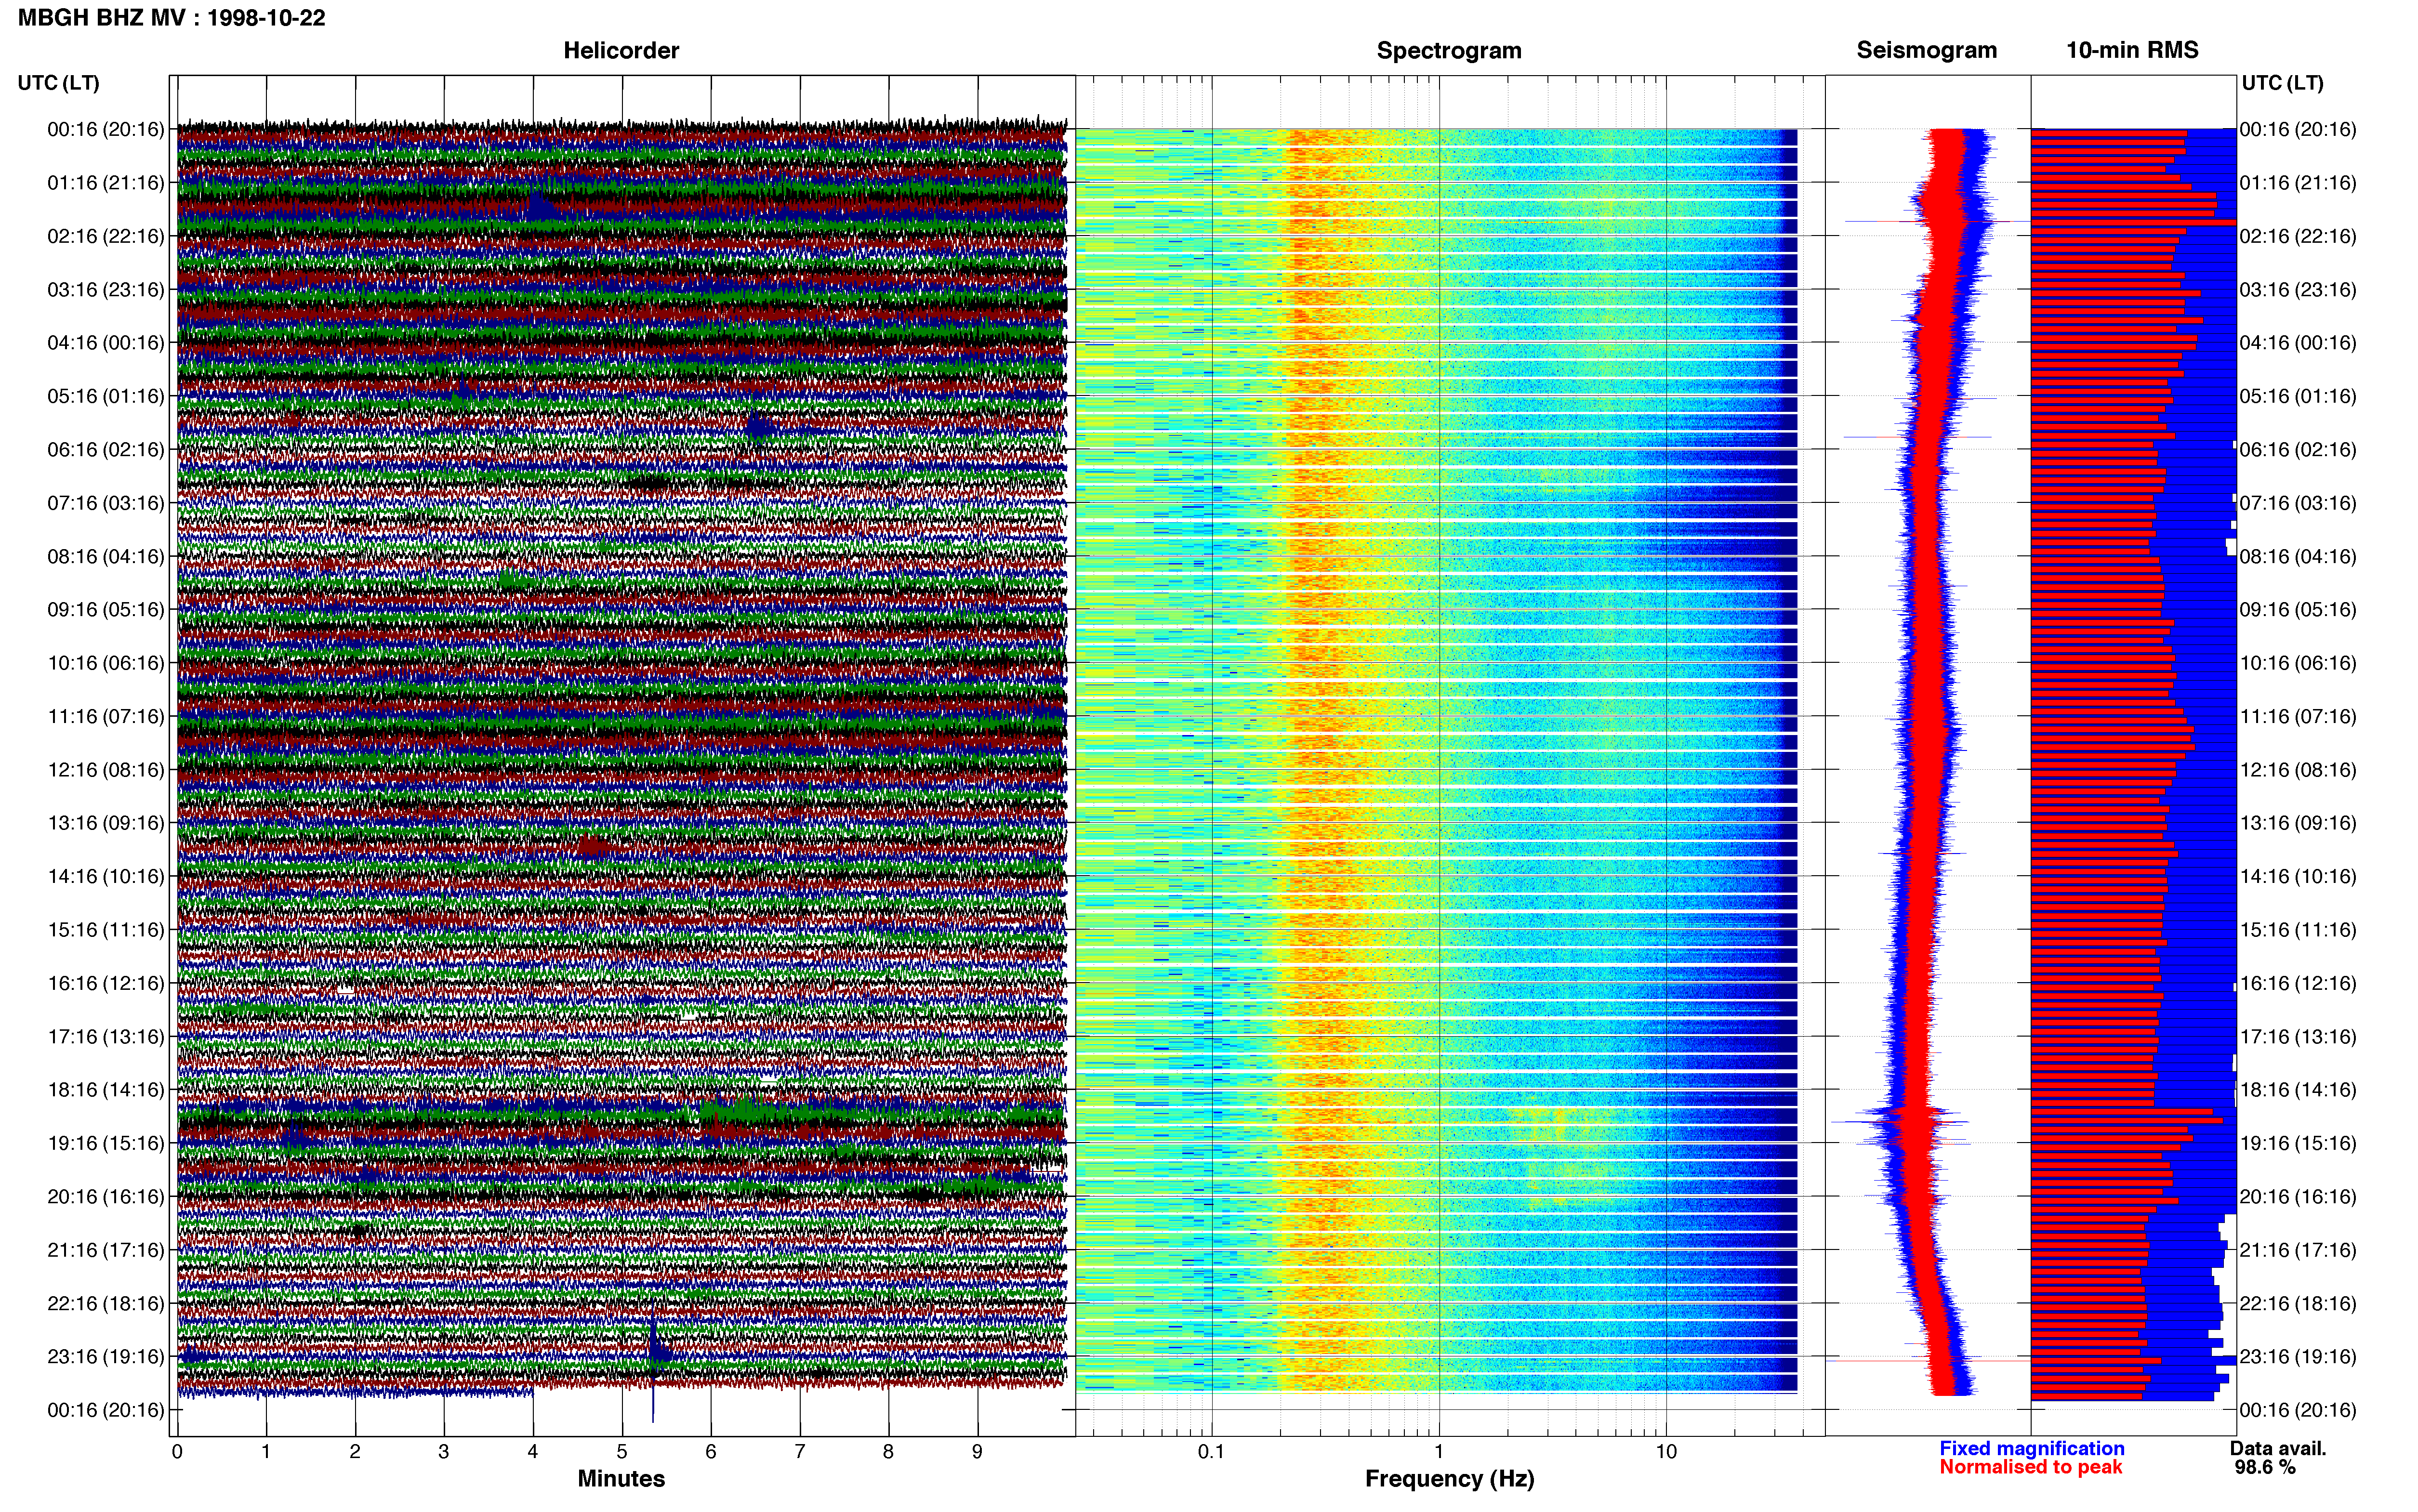Click "01:16 (21:16)" on the right time axis
The width and height of the screenshot is (2418, 1512).
coord(2298,182)
